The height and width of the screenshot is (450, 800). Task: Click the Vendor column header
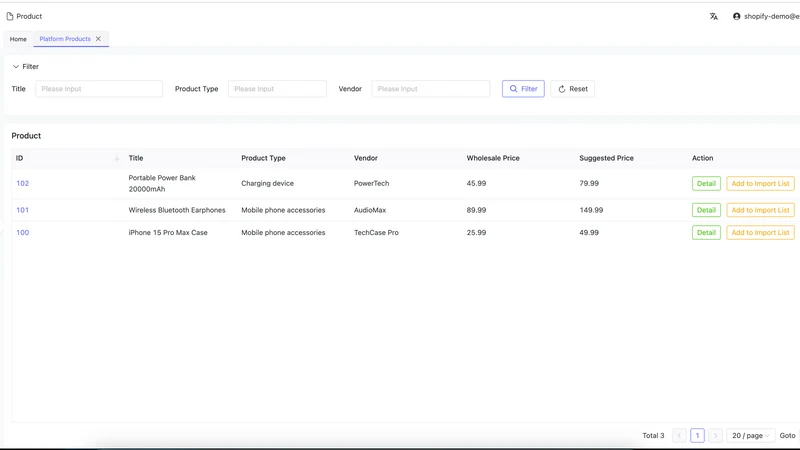366,158
